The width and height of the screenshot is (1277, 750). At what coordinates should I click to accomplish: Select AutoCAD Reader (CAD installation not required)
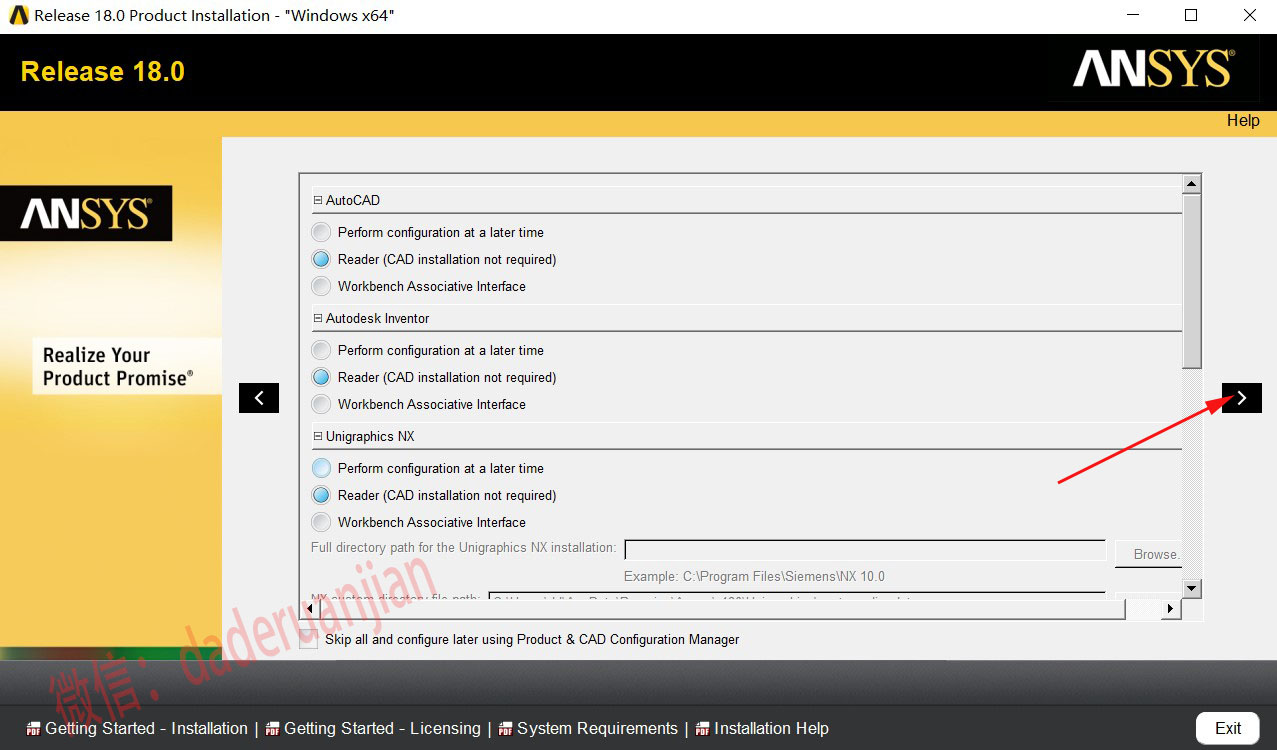tap(320, 259)
